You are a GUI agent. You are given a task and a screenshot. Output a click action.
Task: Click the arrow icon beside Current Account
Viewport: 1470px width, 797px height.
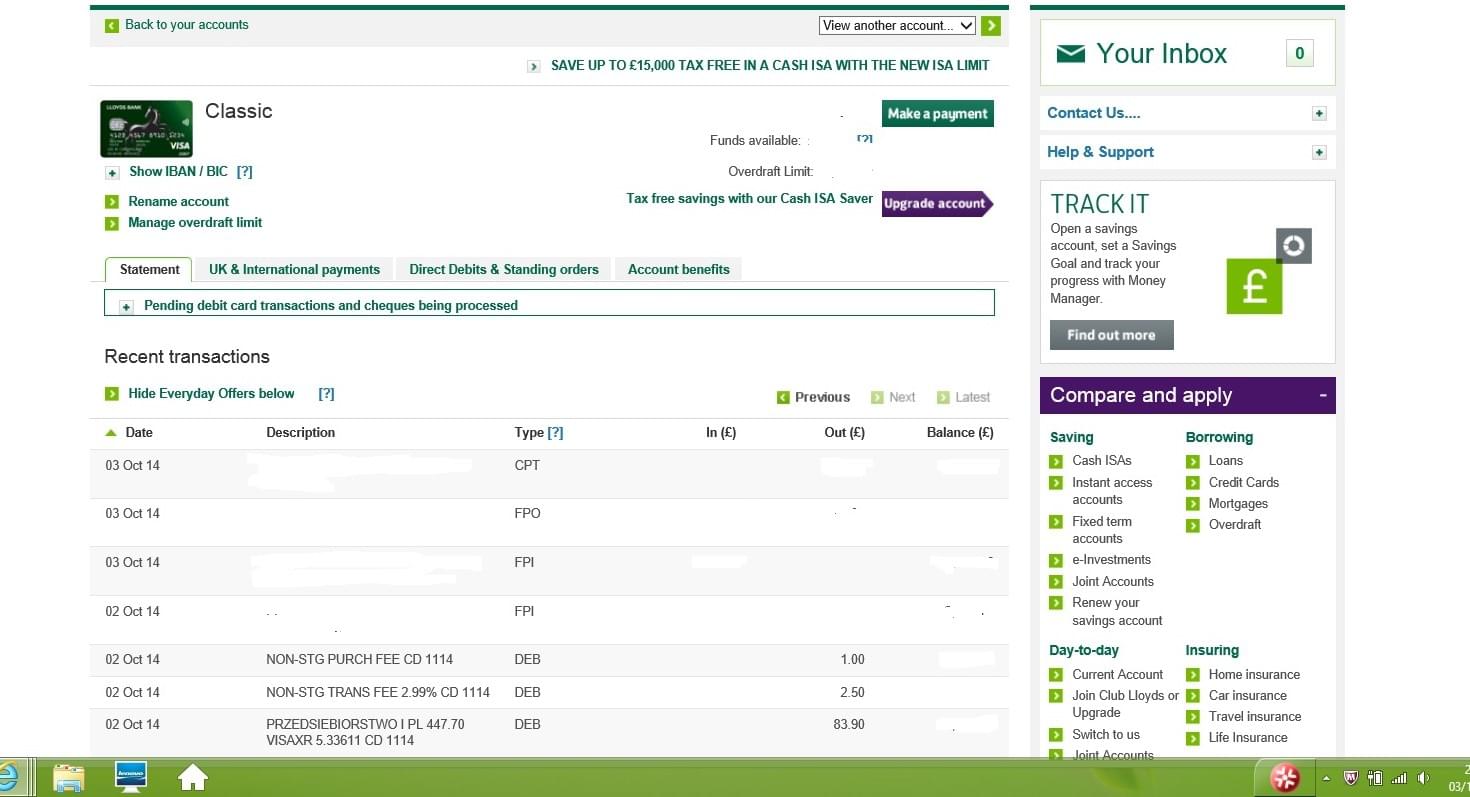pyautogui.click(x=1056, y=675)
